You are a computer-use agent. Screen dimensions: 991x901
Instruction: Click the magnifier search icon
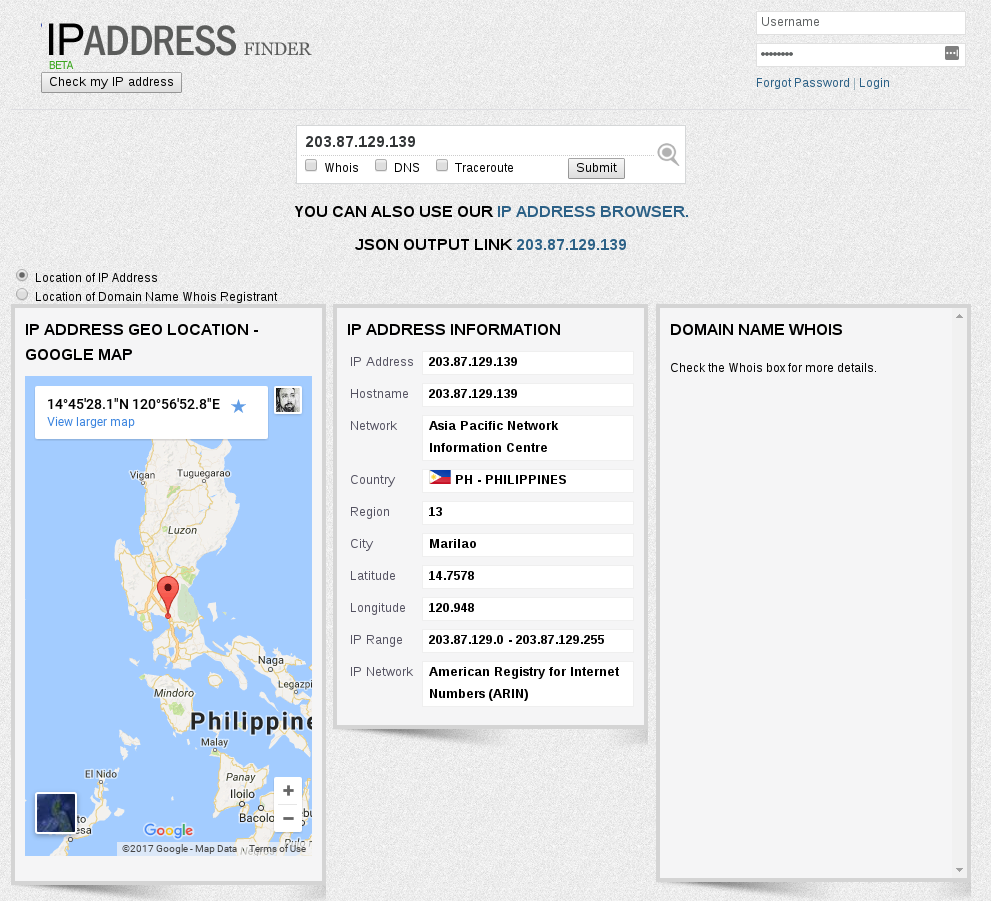668,154
